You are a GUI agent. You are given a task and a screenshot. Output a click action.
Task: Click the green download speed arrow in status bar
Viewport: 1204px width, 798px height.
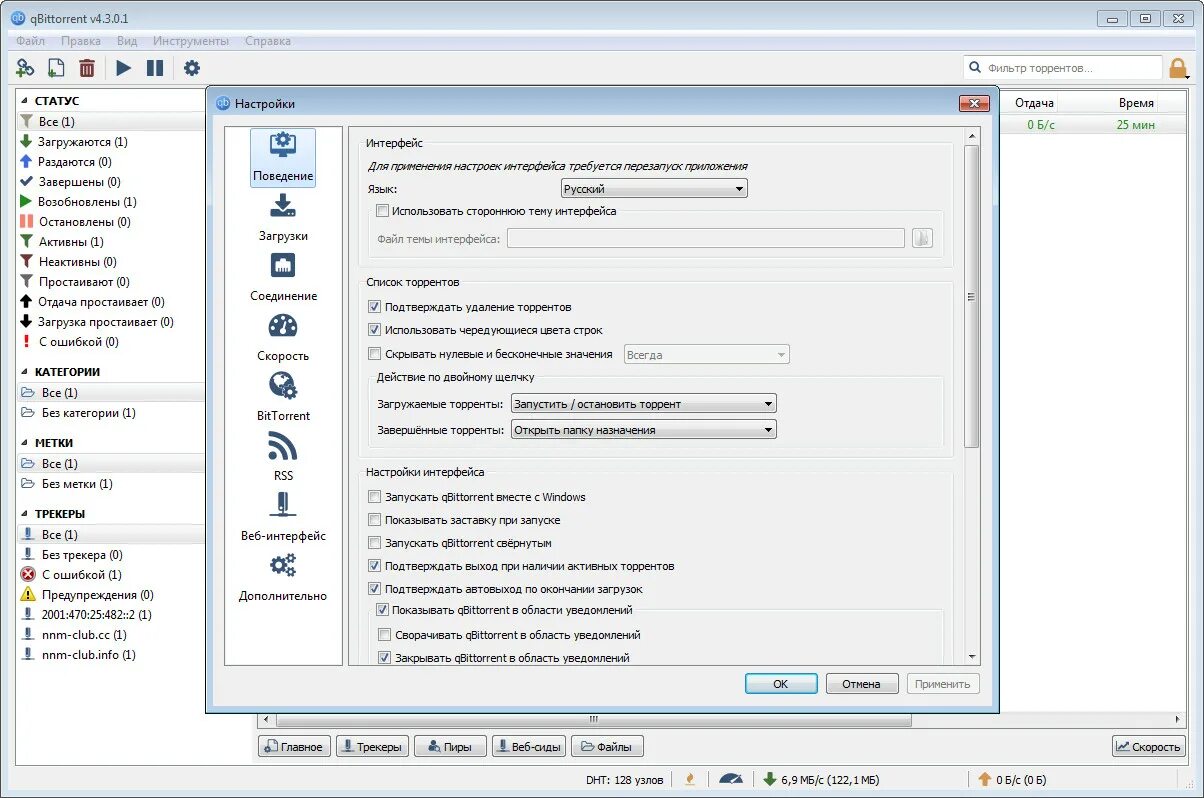click(x=770, y=779)
